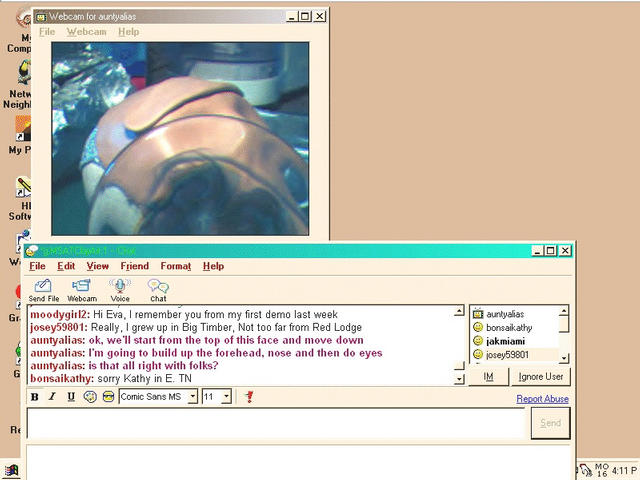Minimize the chat window
640x480 pixels.
click(x=538, y=251)
